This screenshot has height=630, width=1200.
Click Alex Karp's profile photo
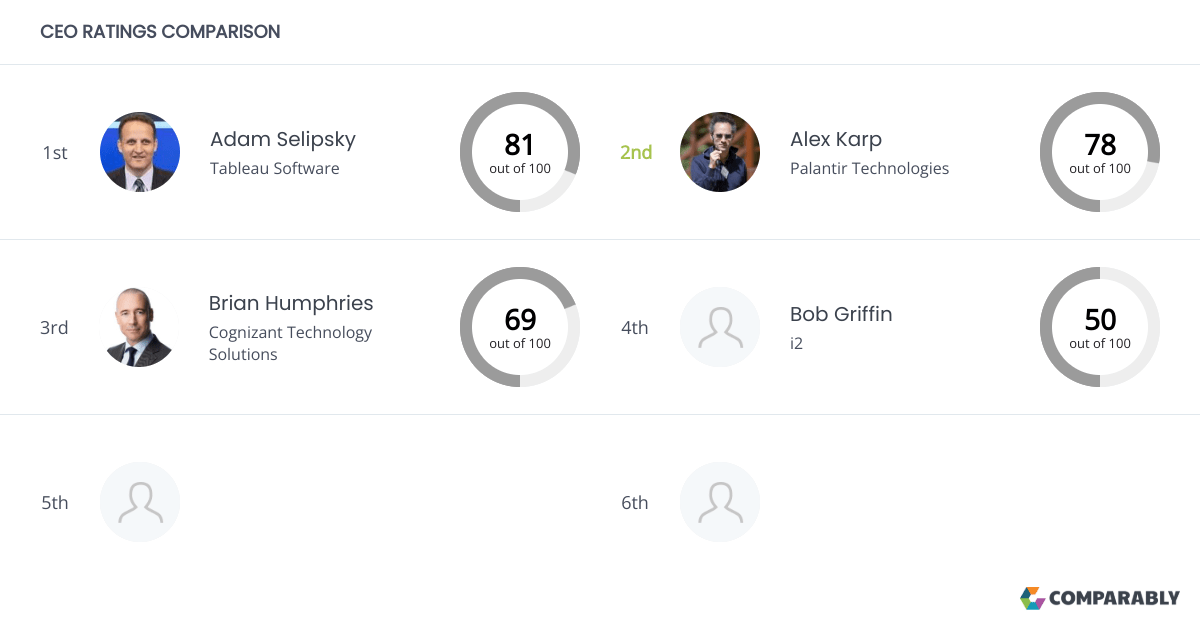click(720, 152)
